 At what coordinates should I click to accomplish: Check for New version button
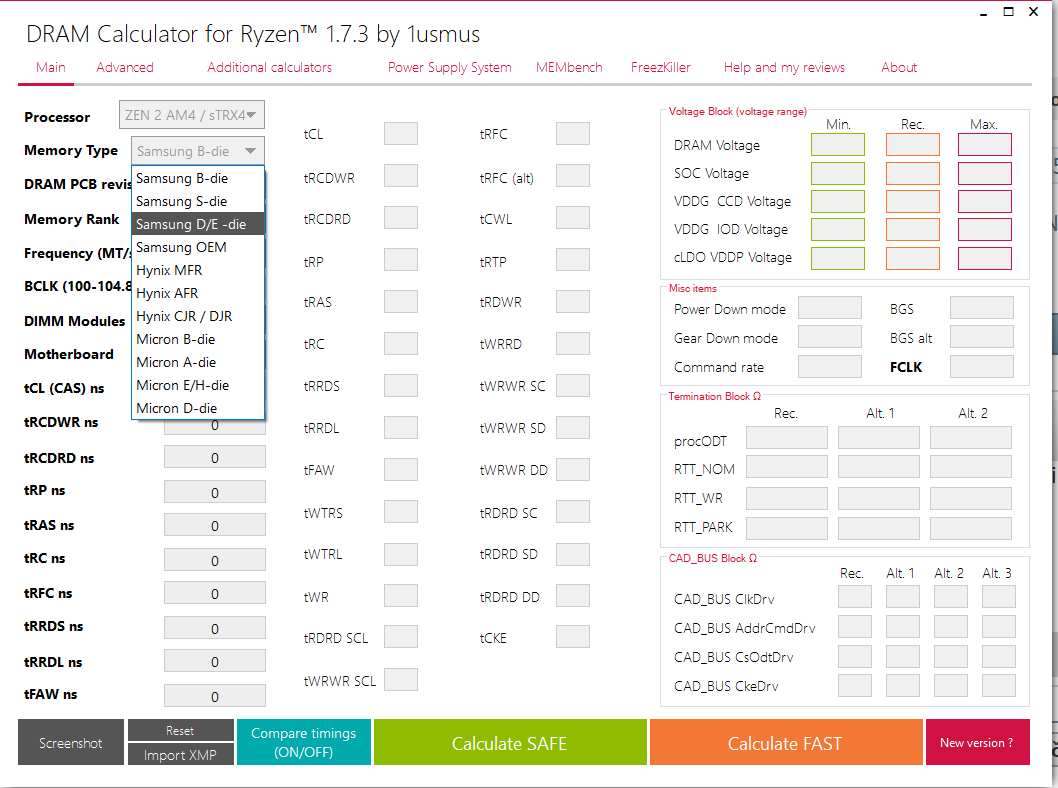coord(977,742)
